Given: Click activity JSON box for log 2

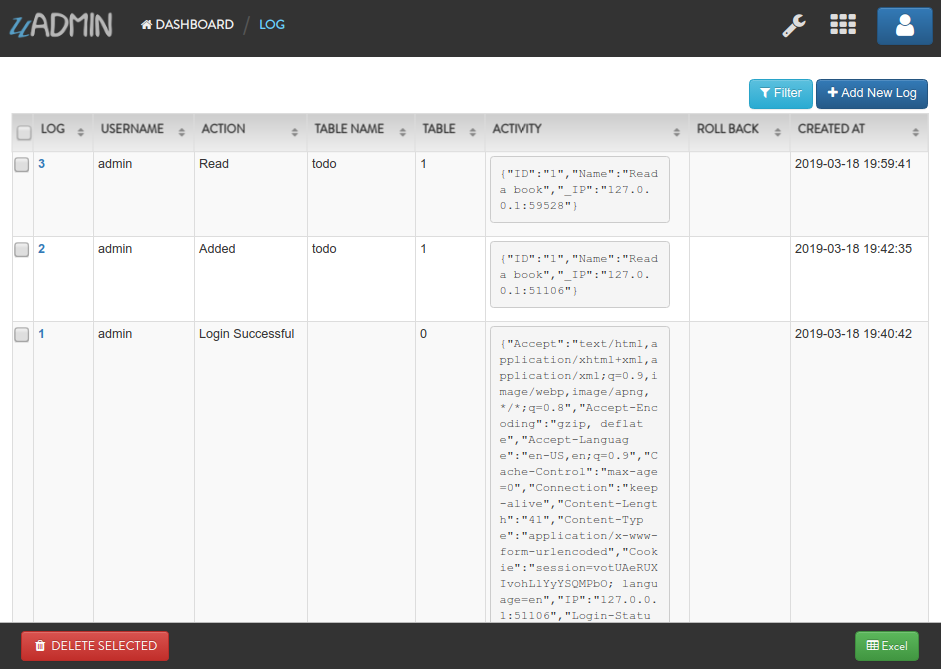Looking at the screenshot, I should click(580, 275).
